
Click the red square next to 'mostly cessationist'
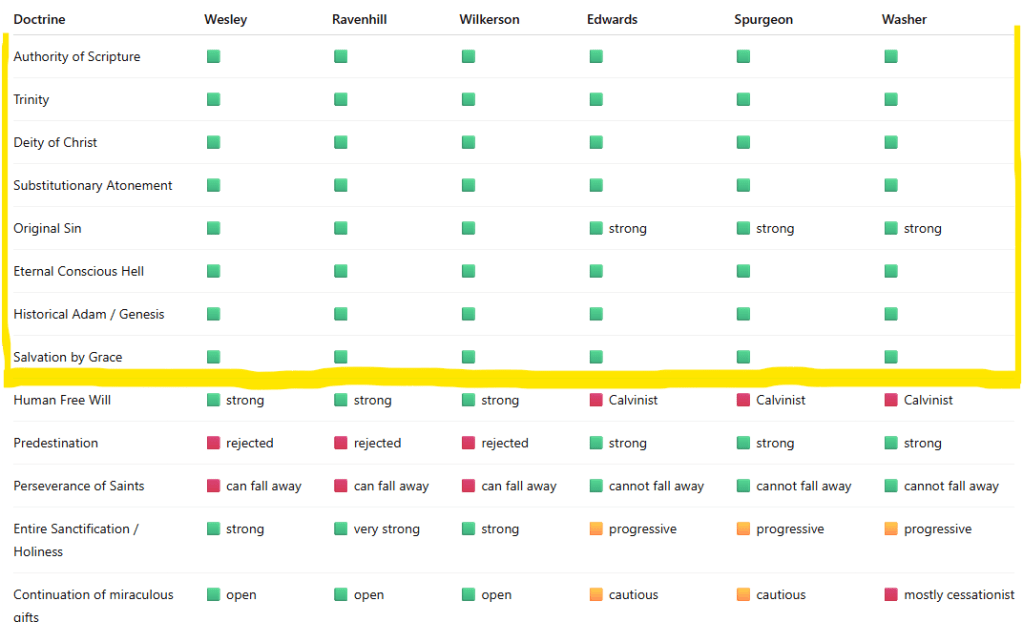(891, 594)
